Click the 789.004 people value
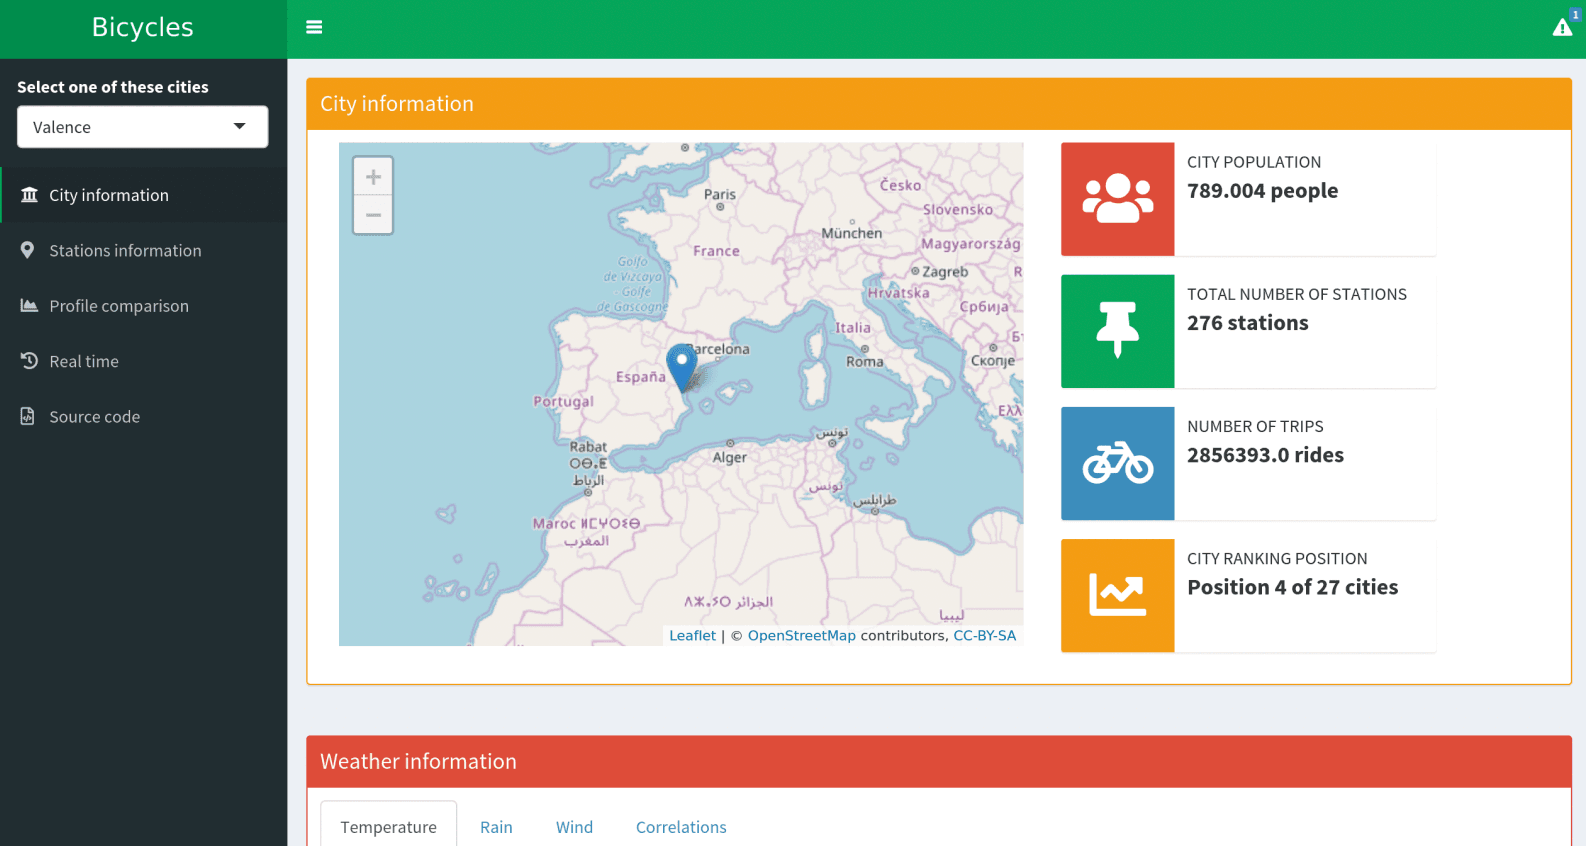The image size is (1586, 846). (1262, 191)
